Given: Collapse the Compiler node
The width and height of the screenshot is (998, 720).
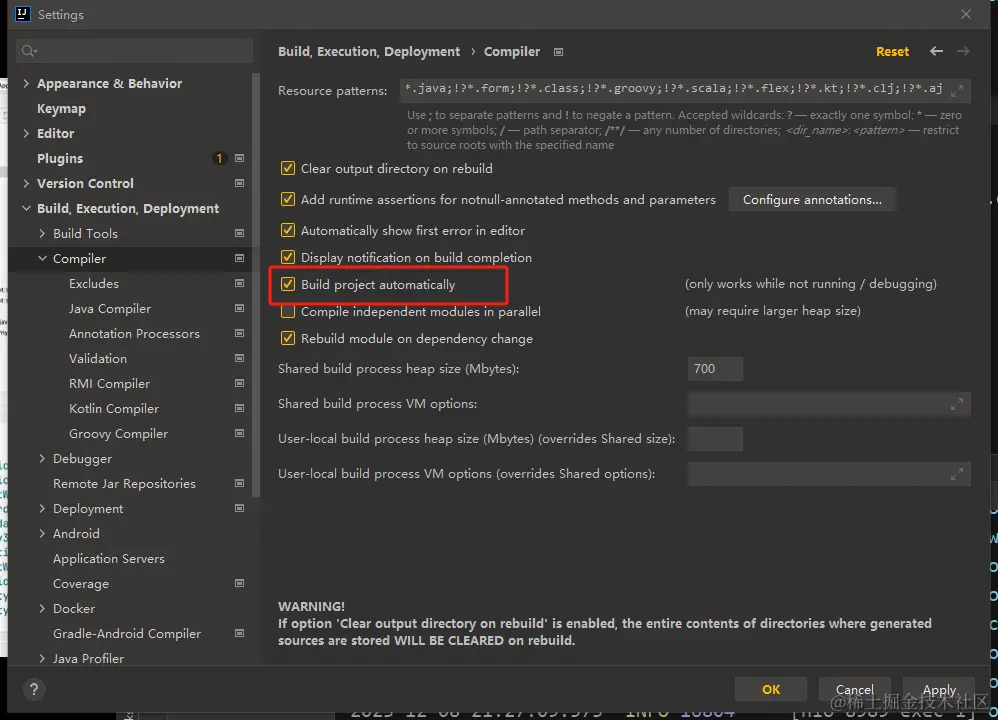Looking at the screenshot, I should [42, 258].
